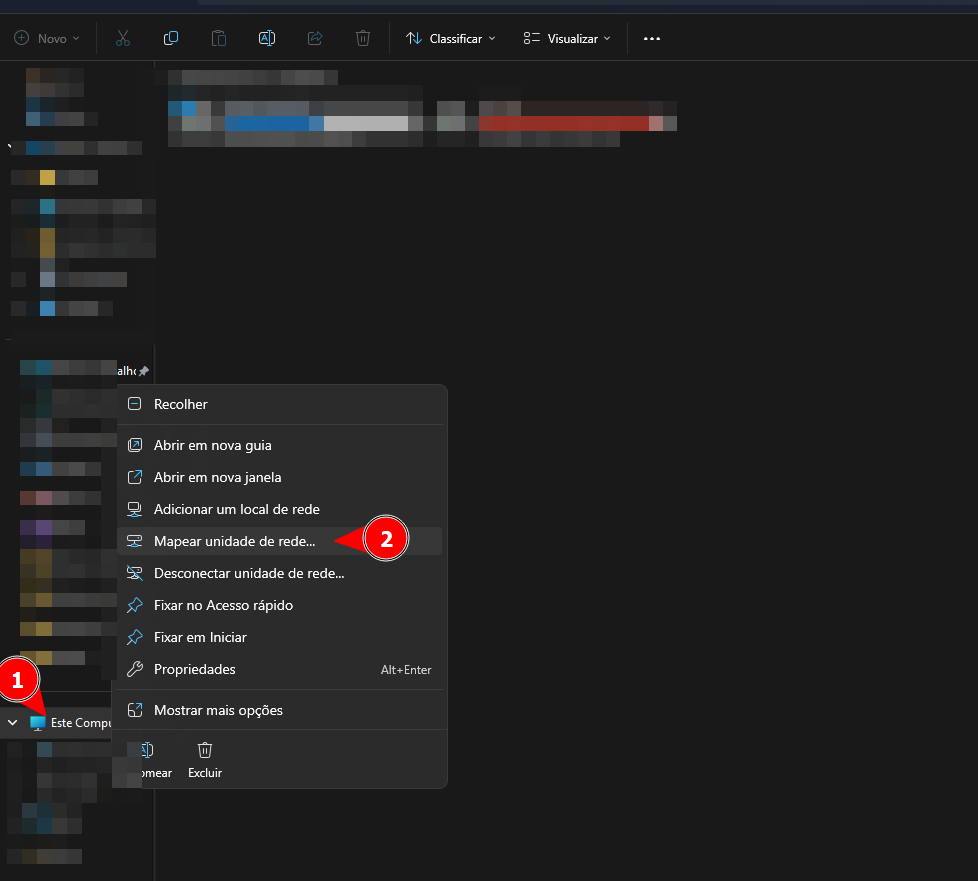Screen dimensions: 978x881
Task: Open the Novo dropdown button
Action: click(48, 38)
